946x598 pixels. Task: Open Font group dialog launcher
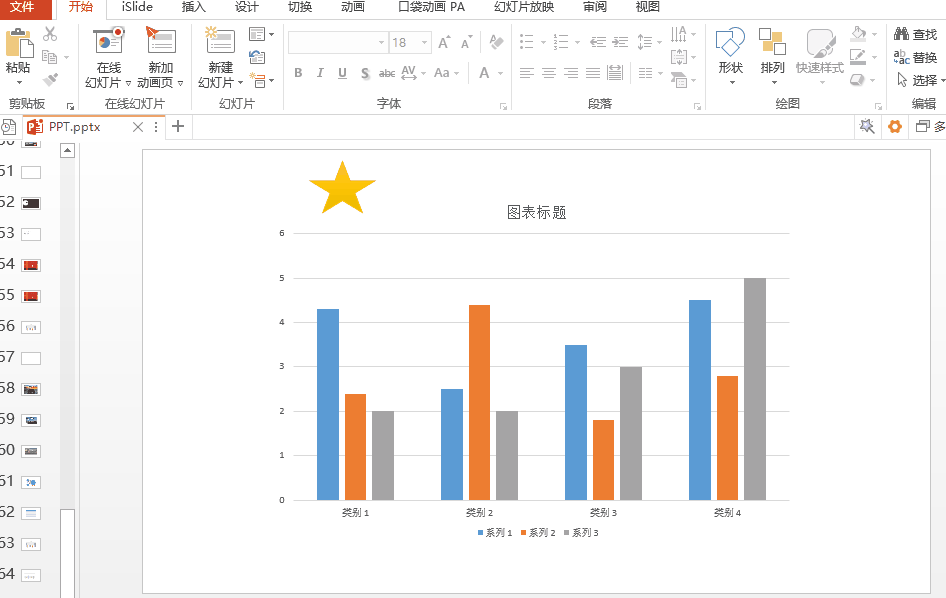[x=503, y=106]
